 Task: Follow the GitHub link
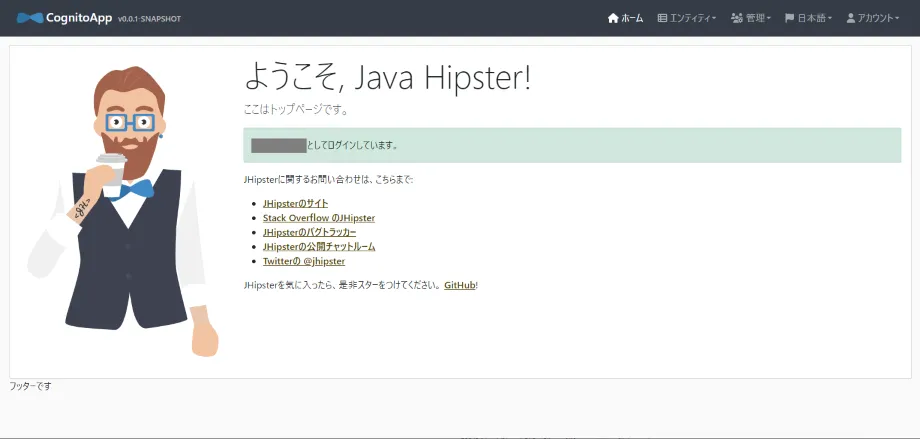pos(459,286)
